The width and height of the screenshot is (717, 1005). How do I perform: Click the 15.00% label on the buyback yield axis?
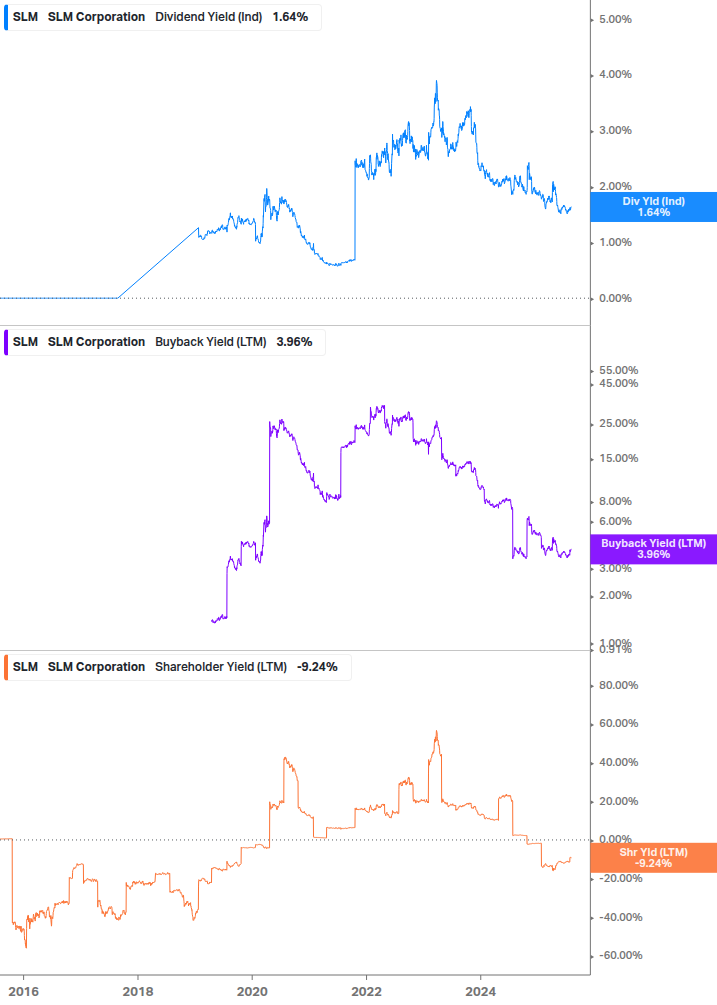[x=618, y=458]
